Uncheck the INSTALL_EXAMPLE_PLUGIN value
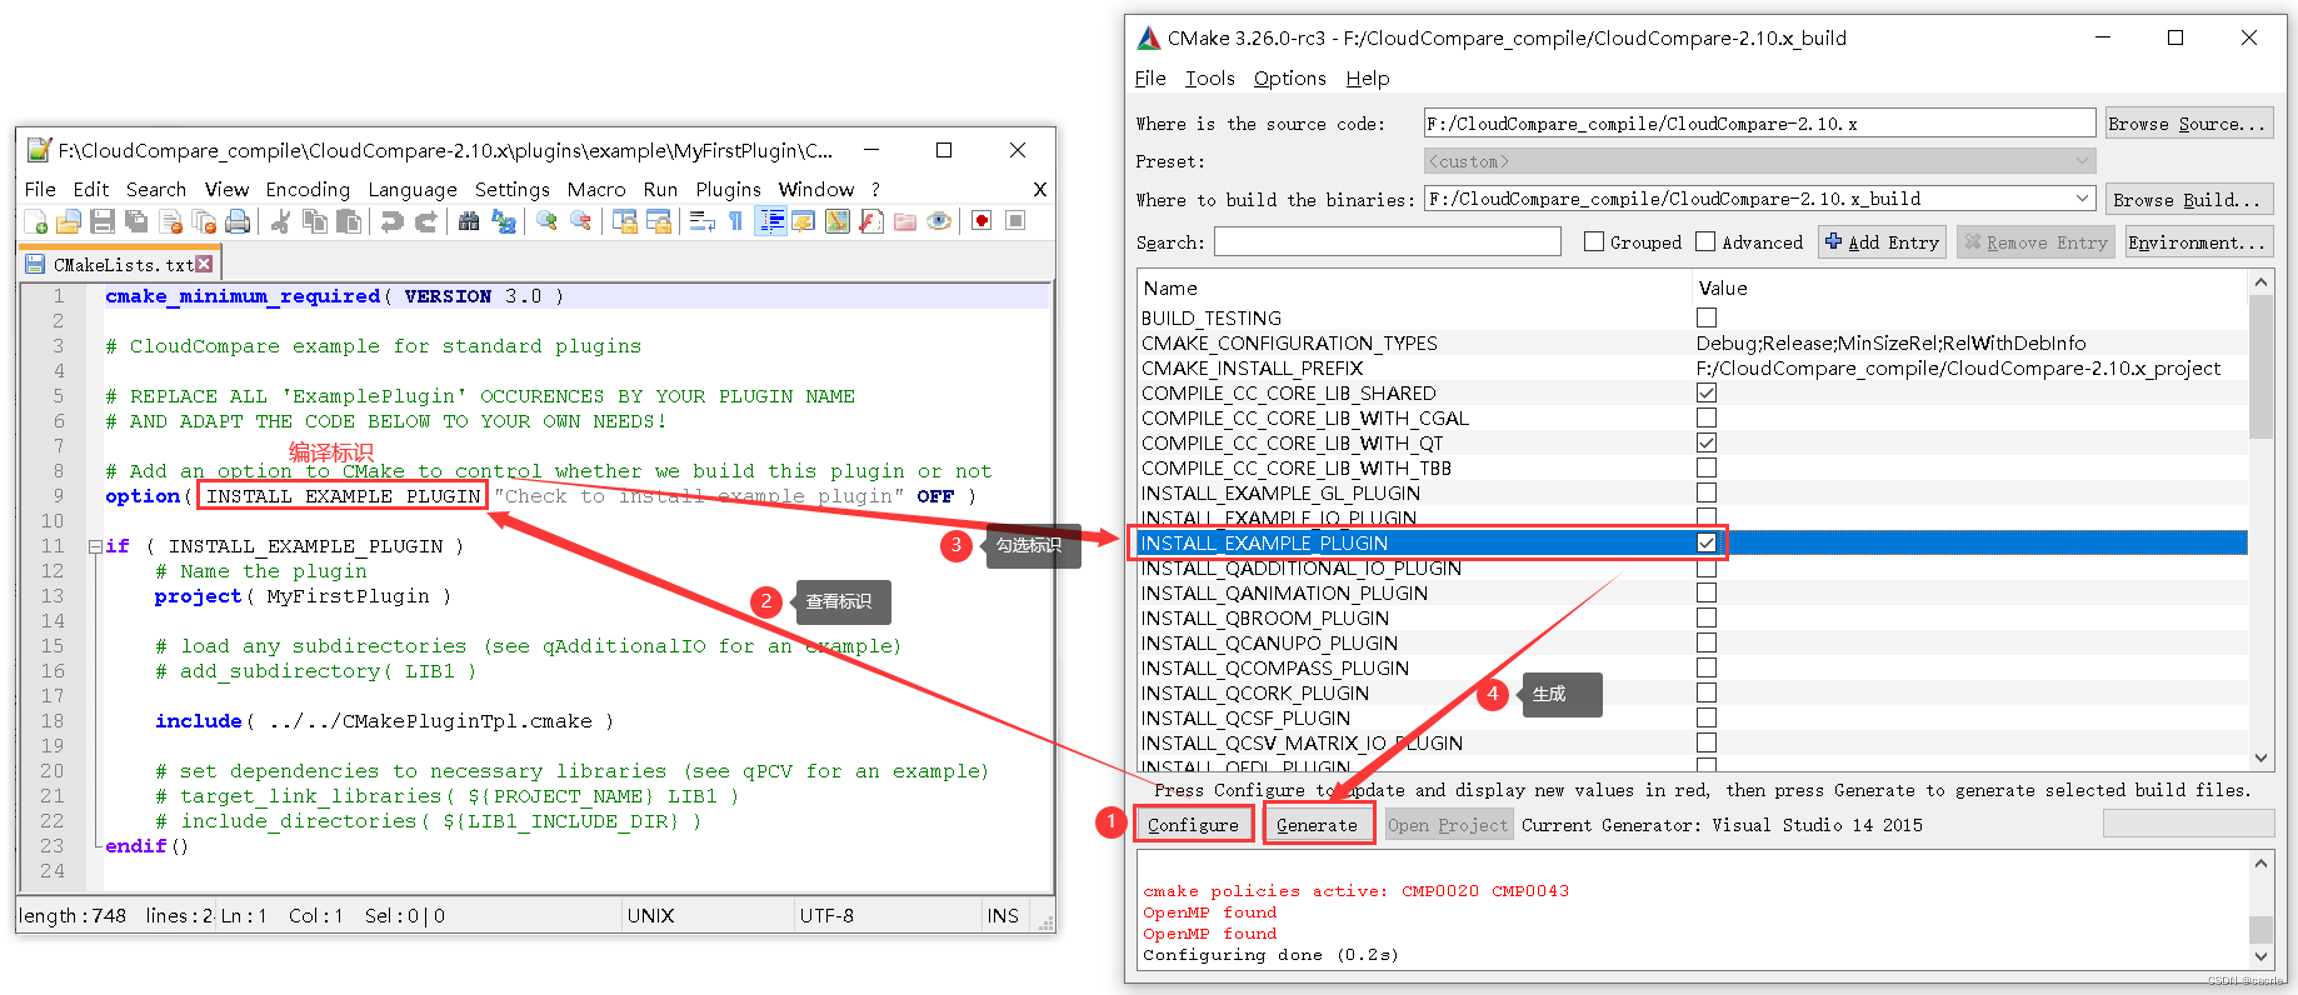Image resolution: width=2298 pixels, height=995 pixels. point(1705,543)
